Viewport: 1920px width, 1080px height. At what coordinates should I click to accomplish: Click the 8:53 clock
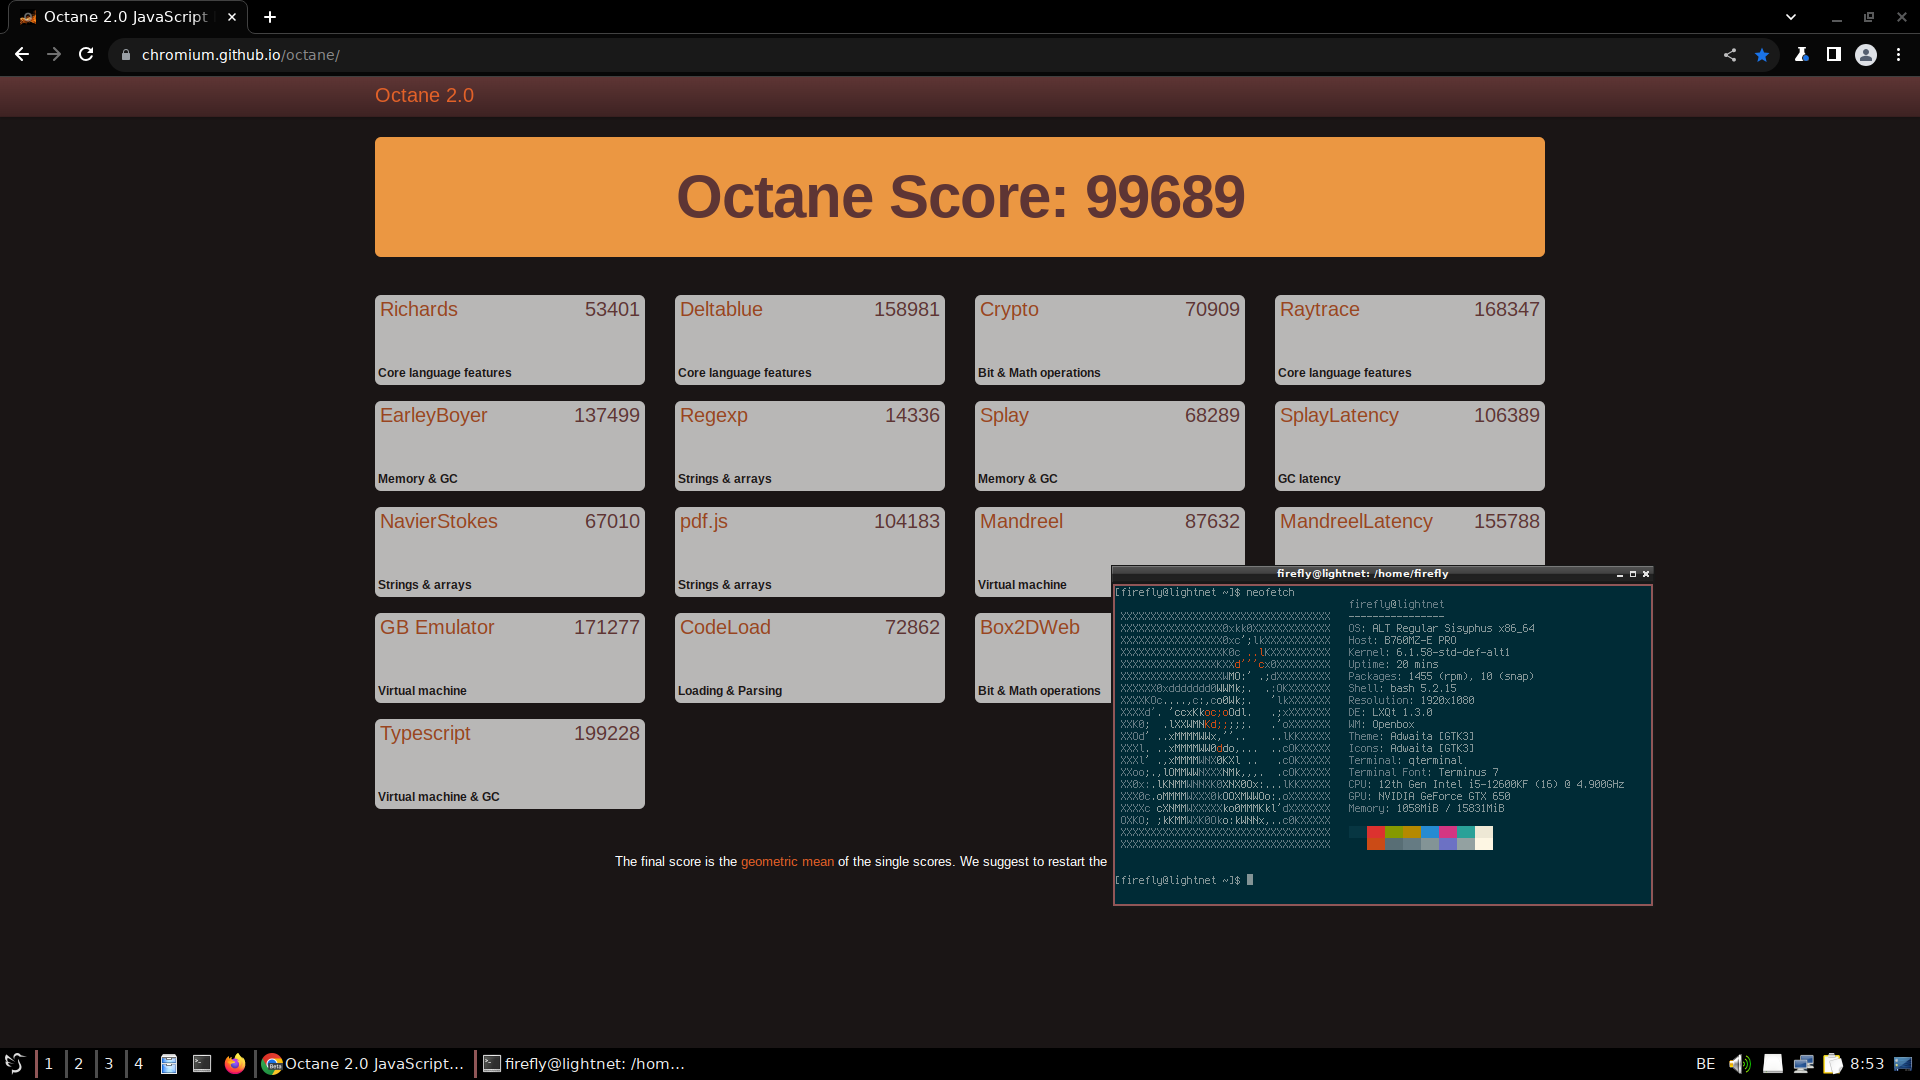[x=1867, y=1064]
